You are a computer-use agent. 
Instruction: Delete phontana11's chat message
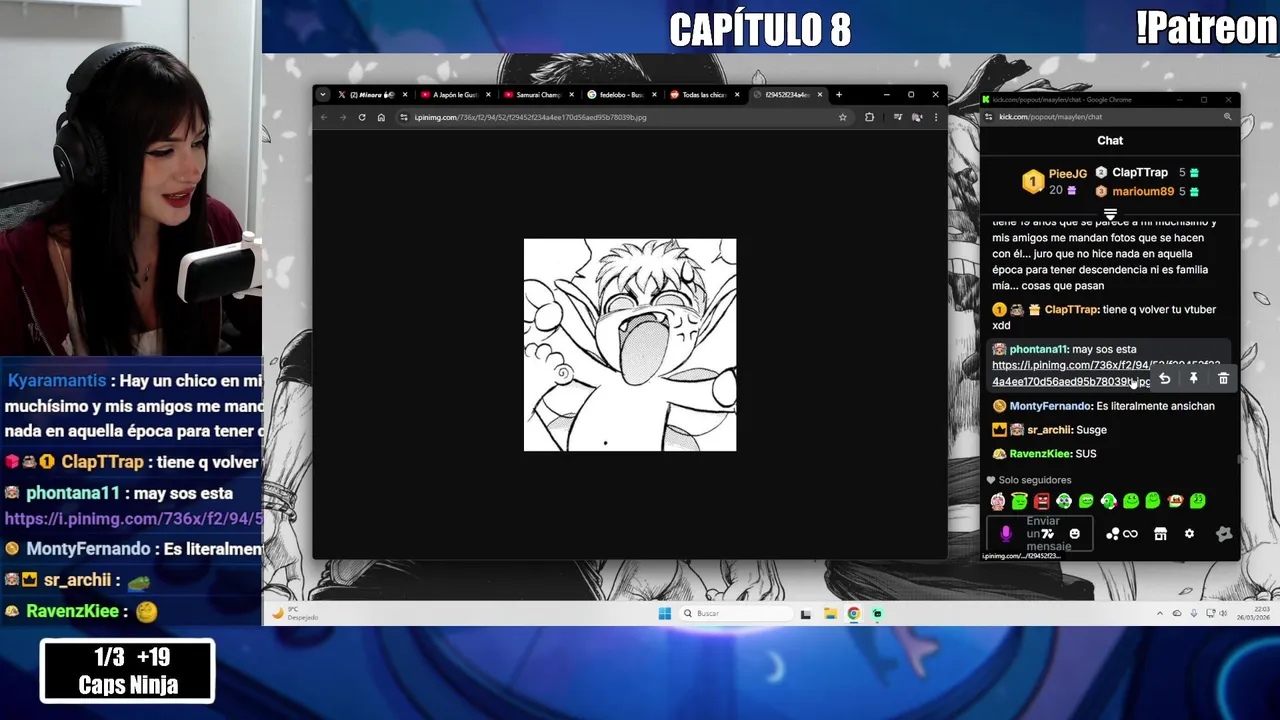[x=1223, y=379]
